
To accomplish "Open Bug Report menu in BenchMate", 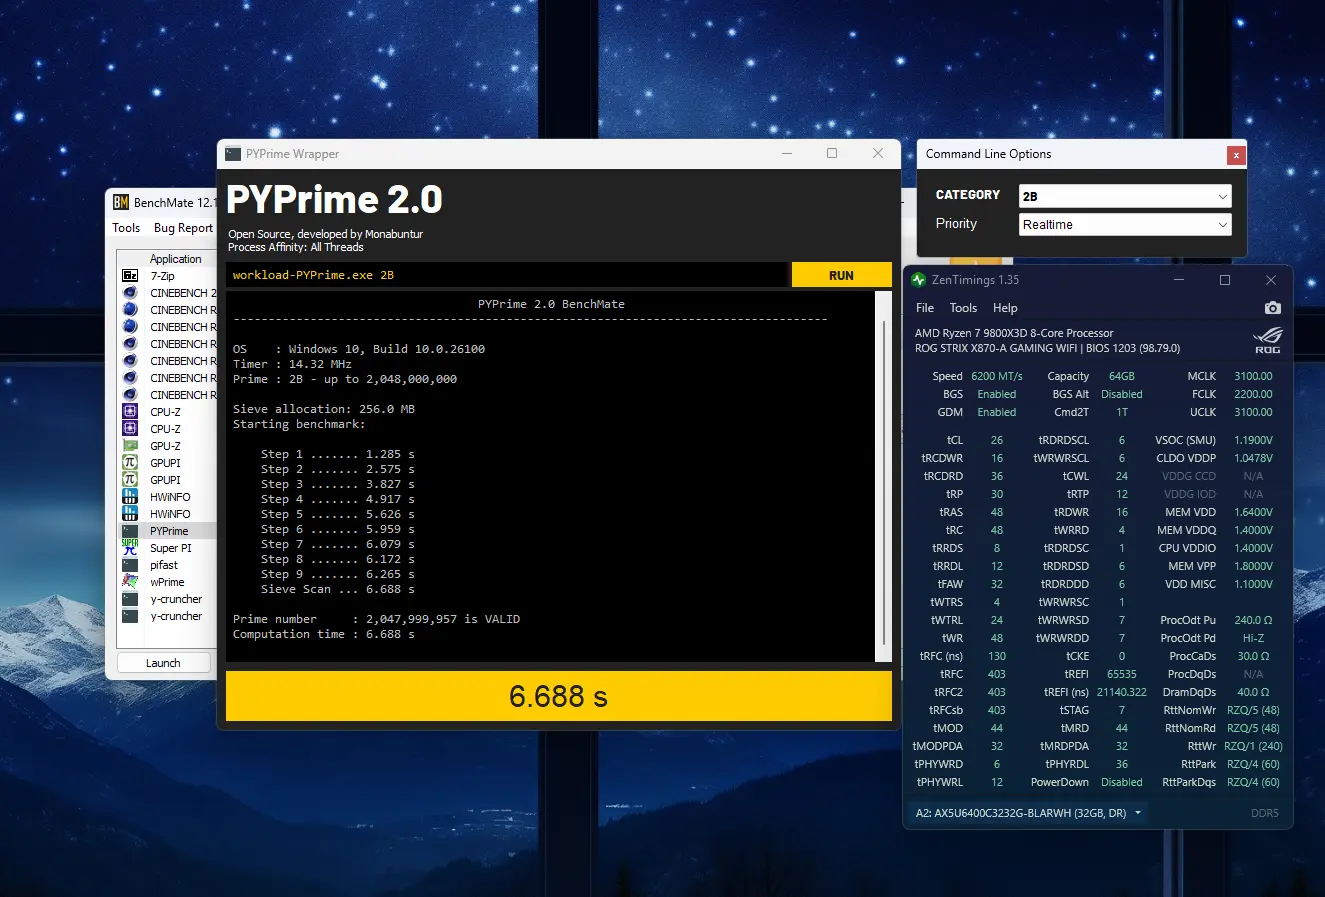I will [x=183, y=228].
